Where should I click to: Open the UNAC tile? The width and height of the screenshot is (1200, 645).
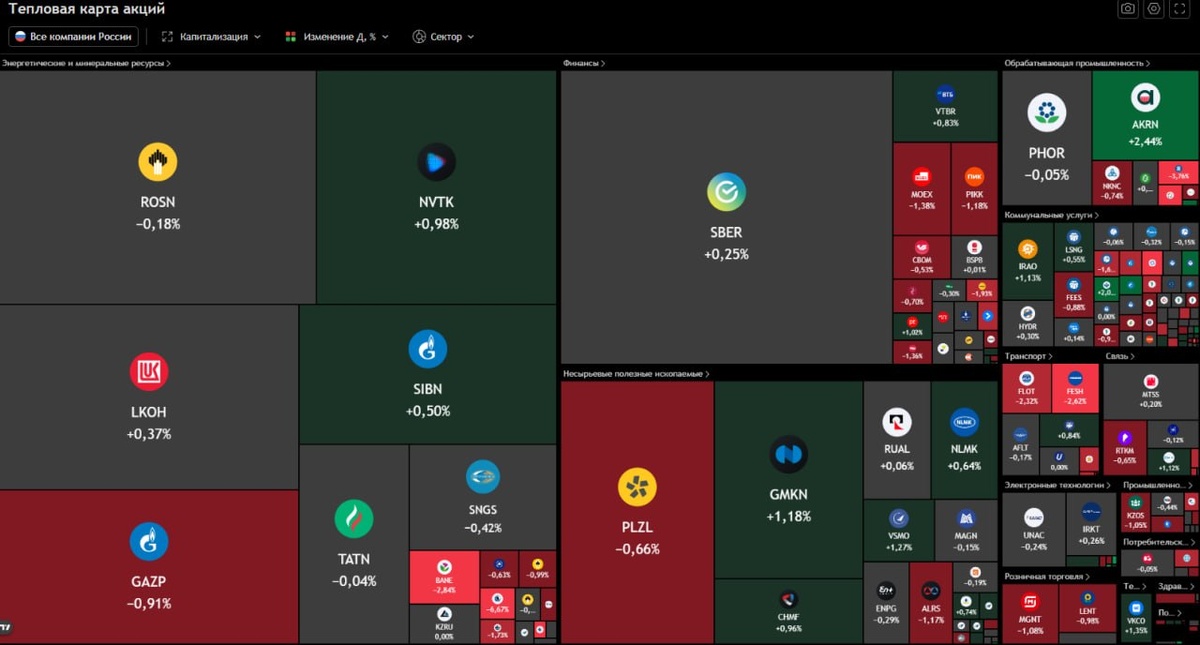tap(1034, 529)
